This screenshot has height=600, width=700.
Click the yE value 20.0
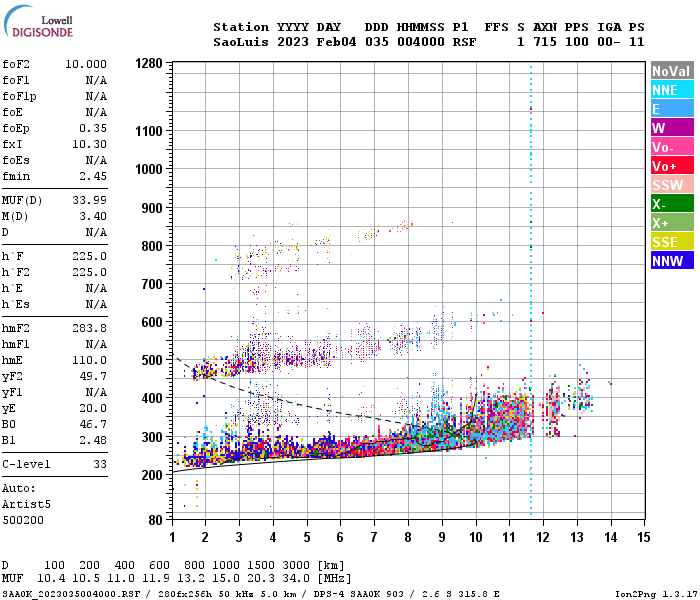93,408
